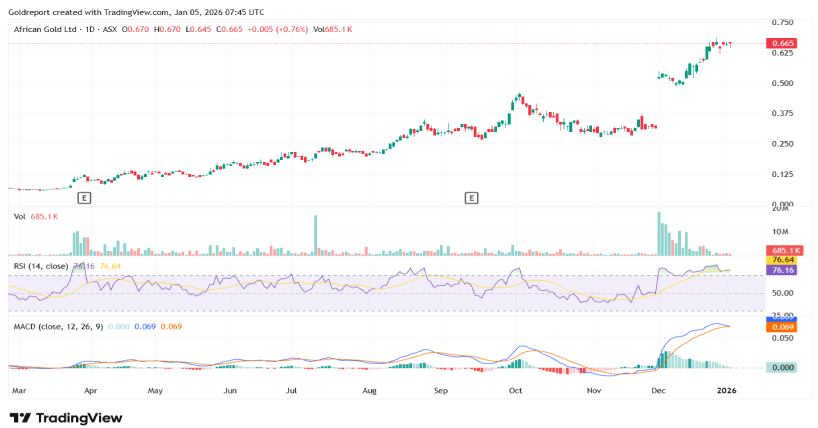Click the April earnings E marker

[84, 198]
